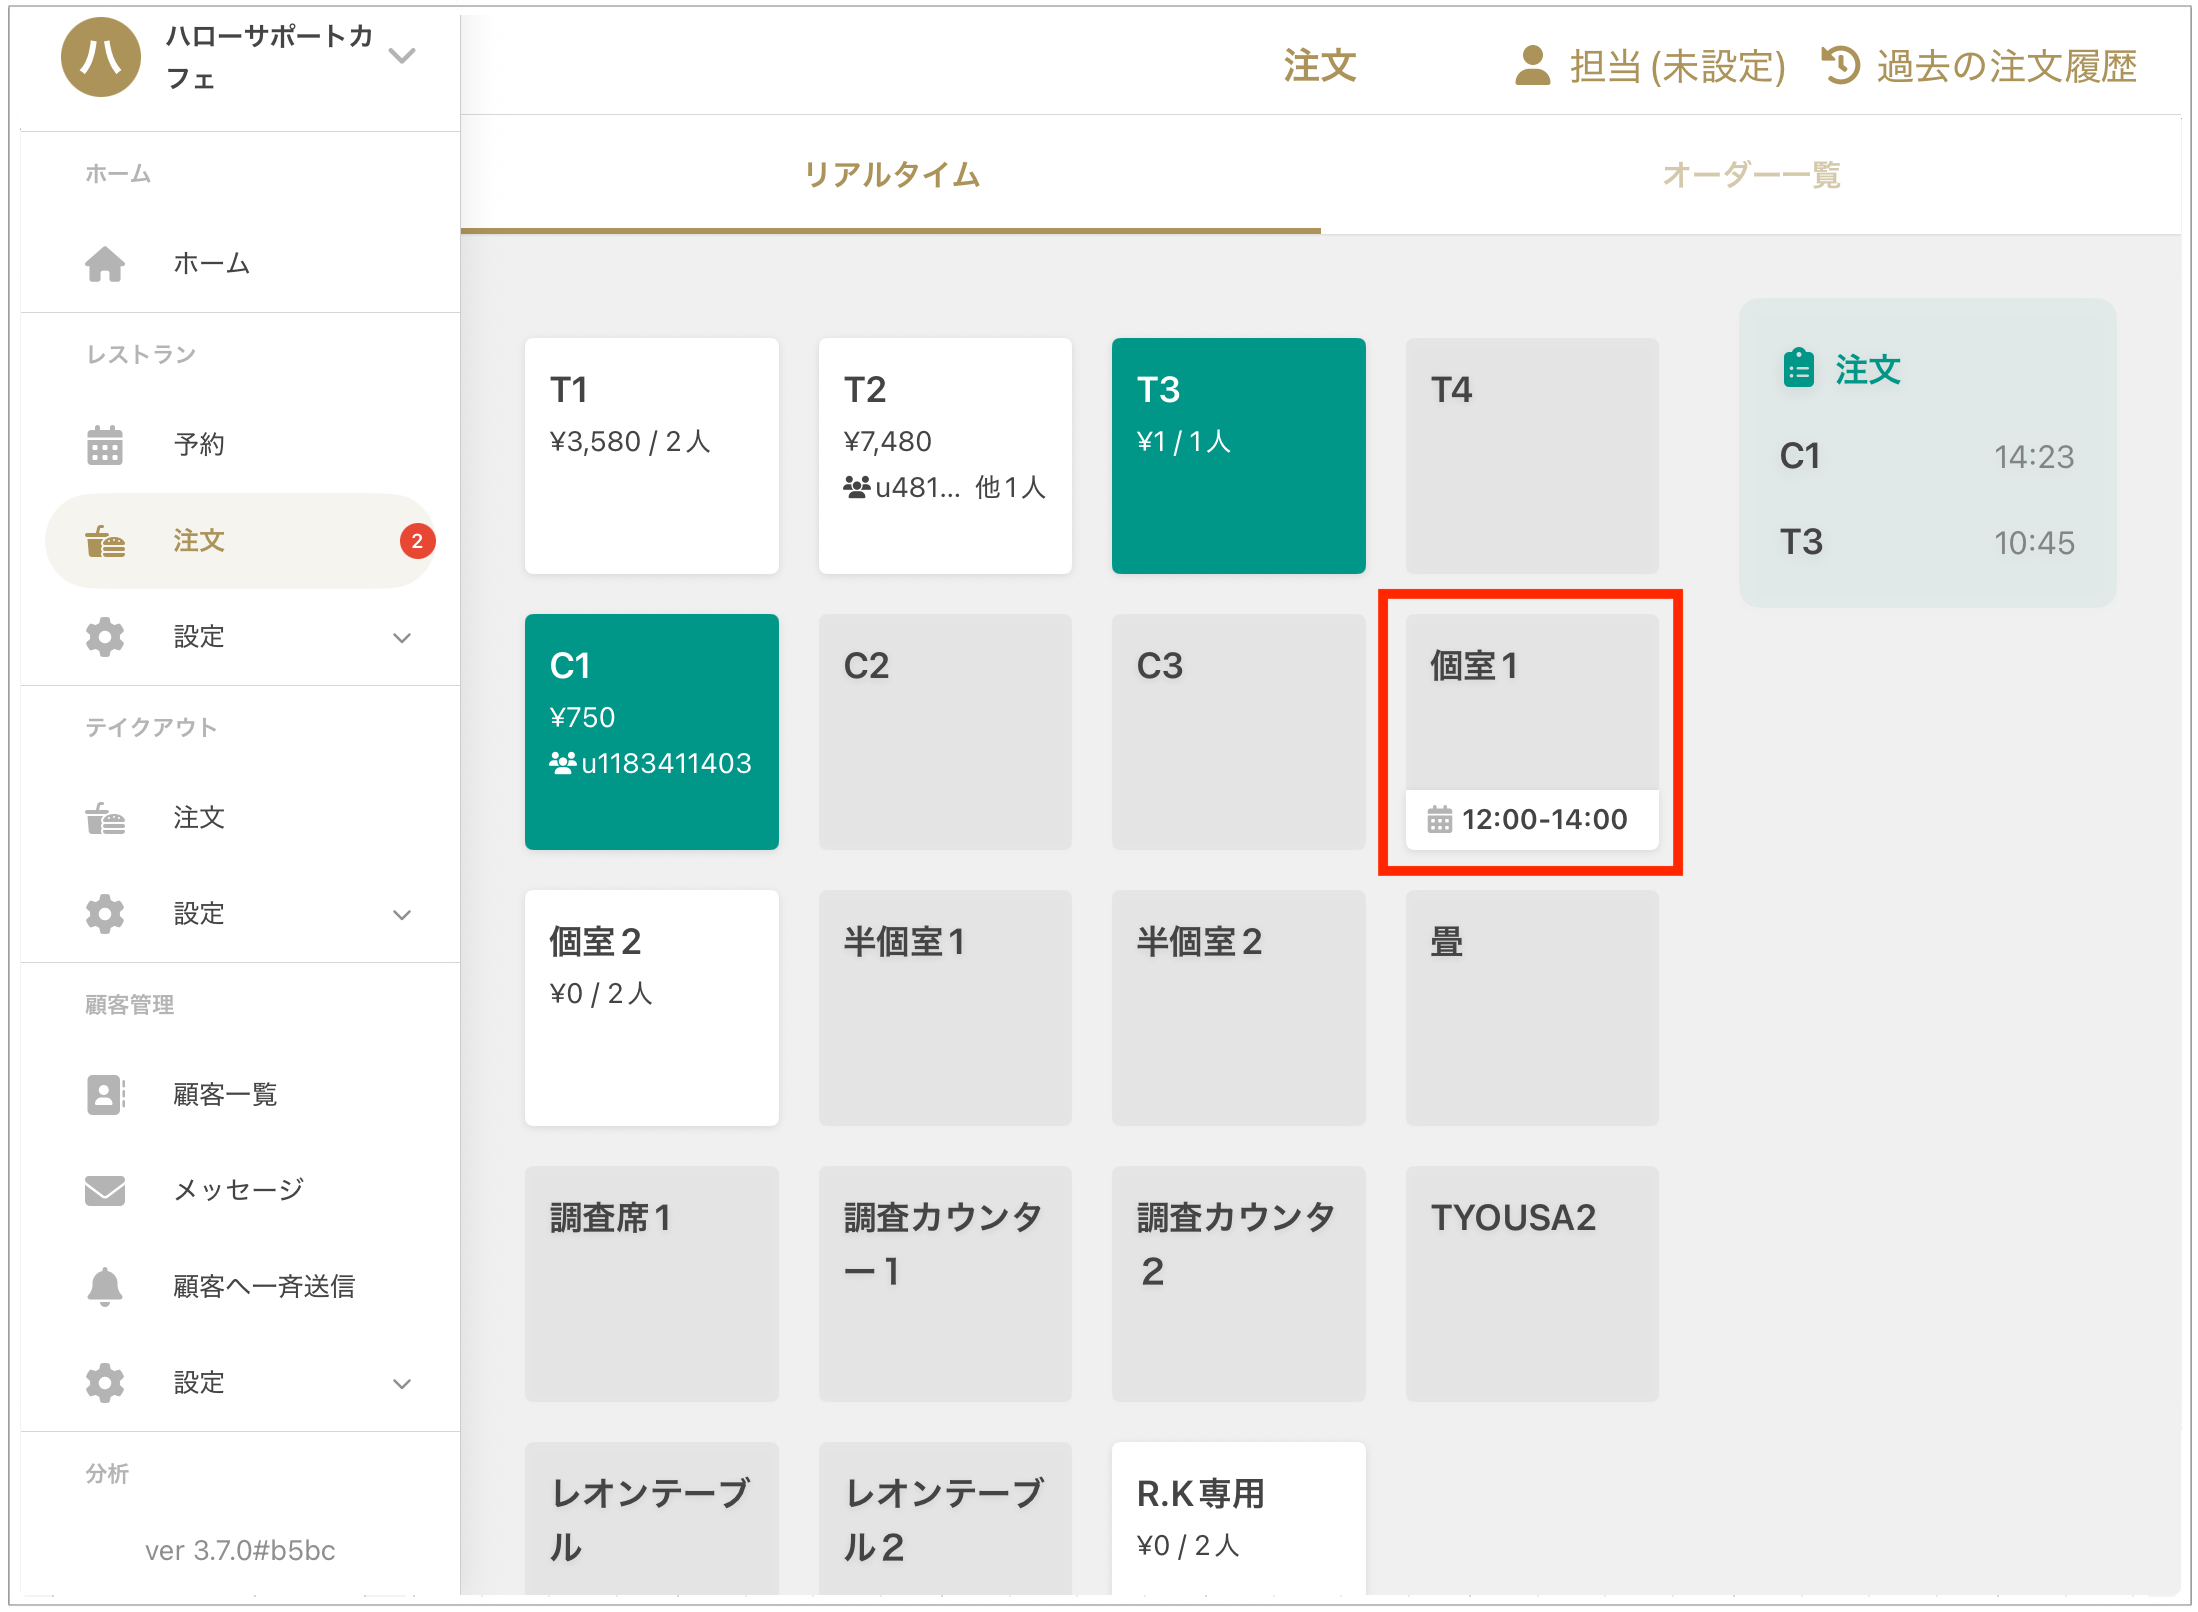Switch to the オーダー一覧 tab
Screen dimensions: 2198x1612
pos(1750,175)
